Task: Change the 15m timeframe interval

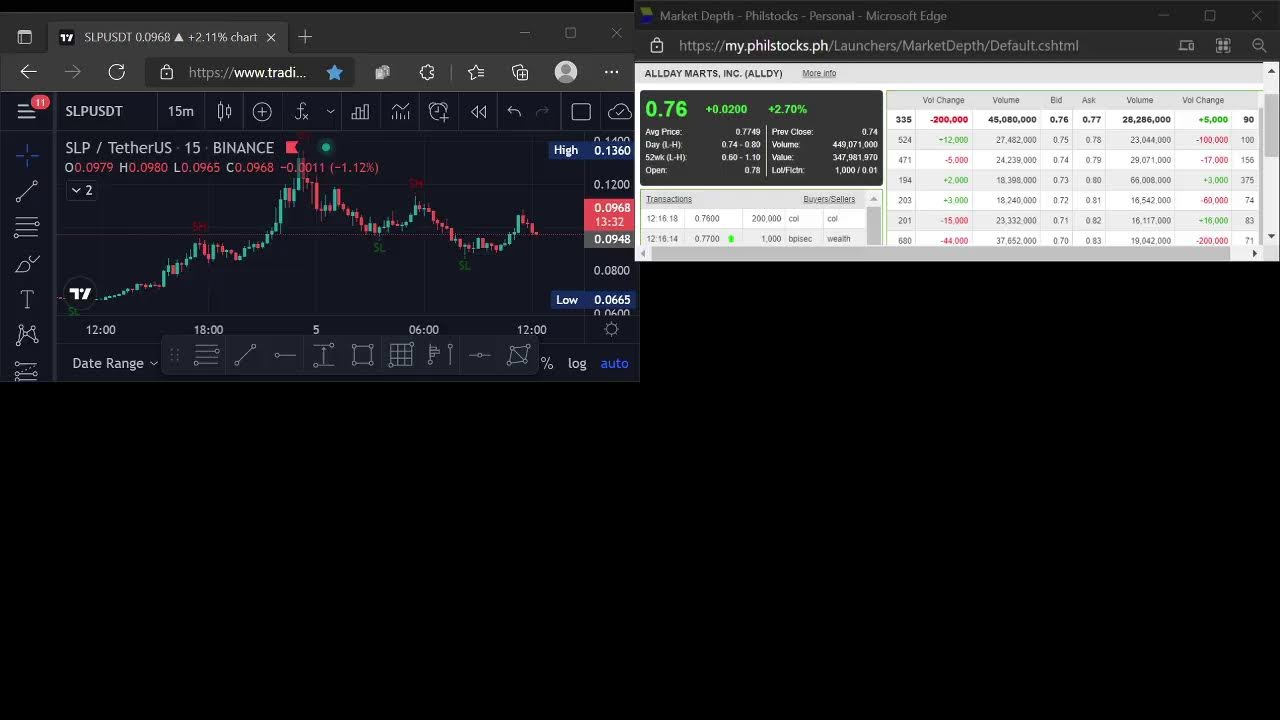Action: tap(181, 111)
